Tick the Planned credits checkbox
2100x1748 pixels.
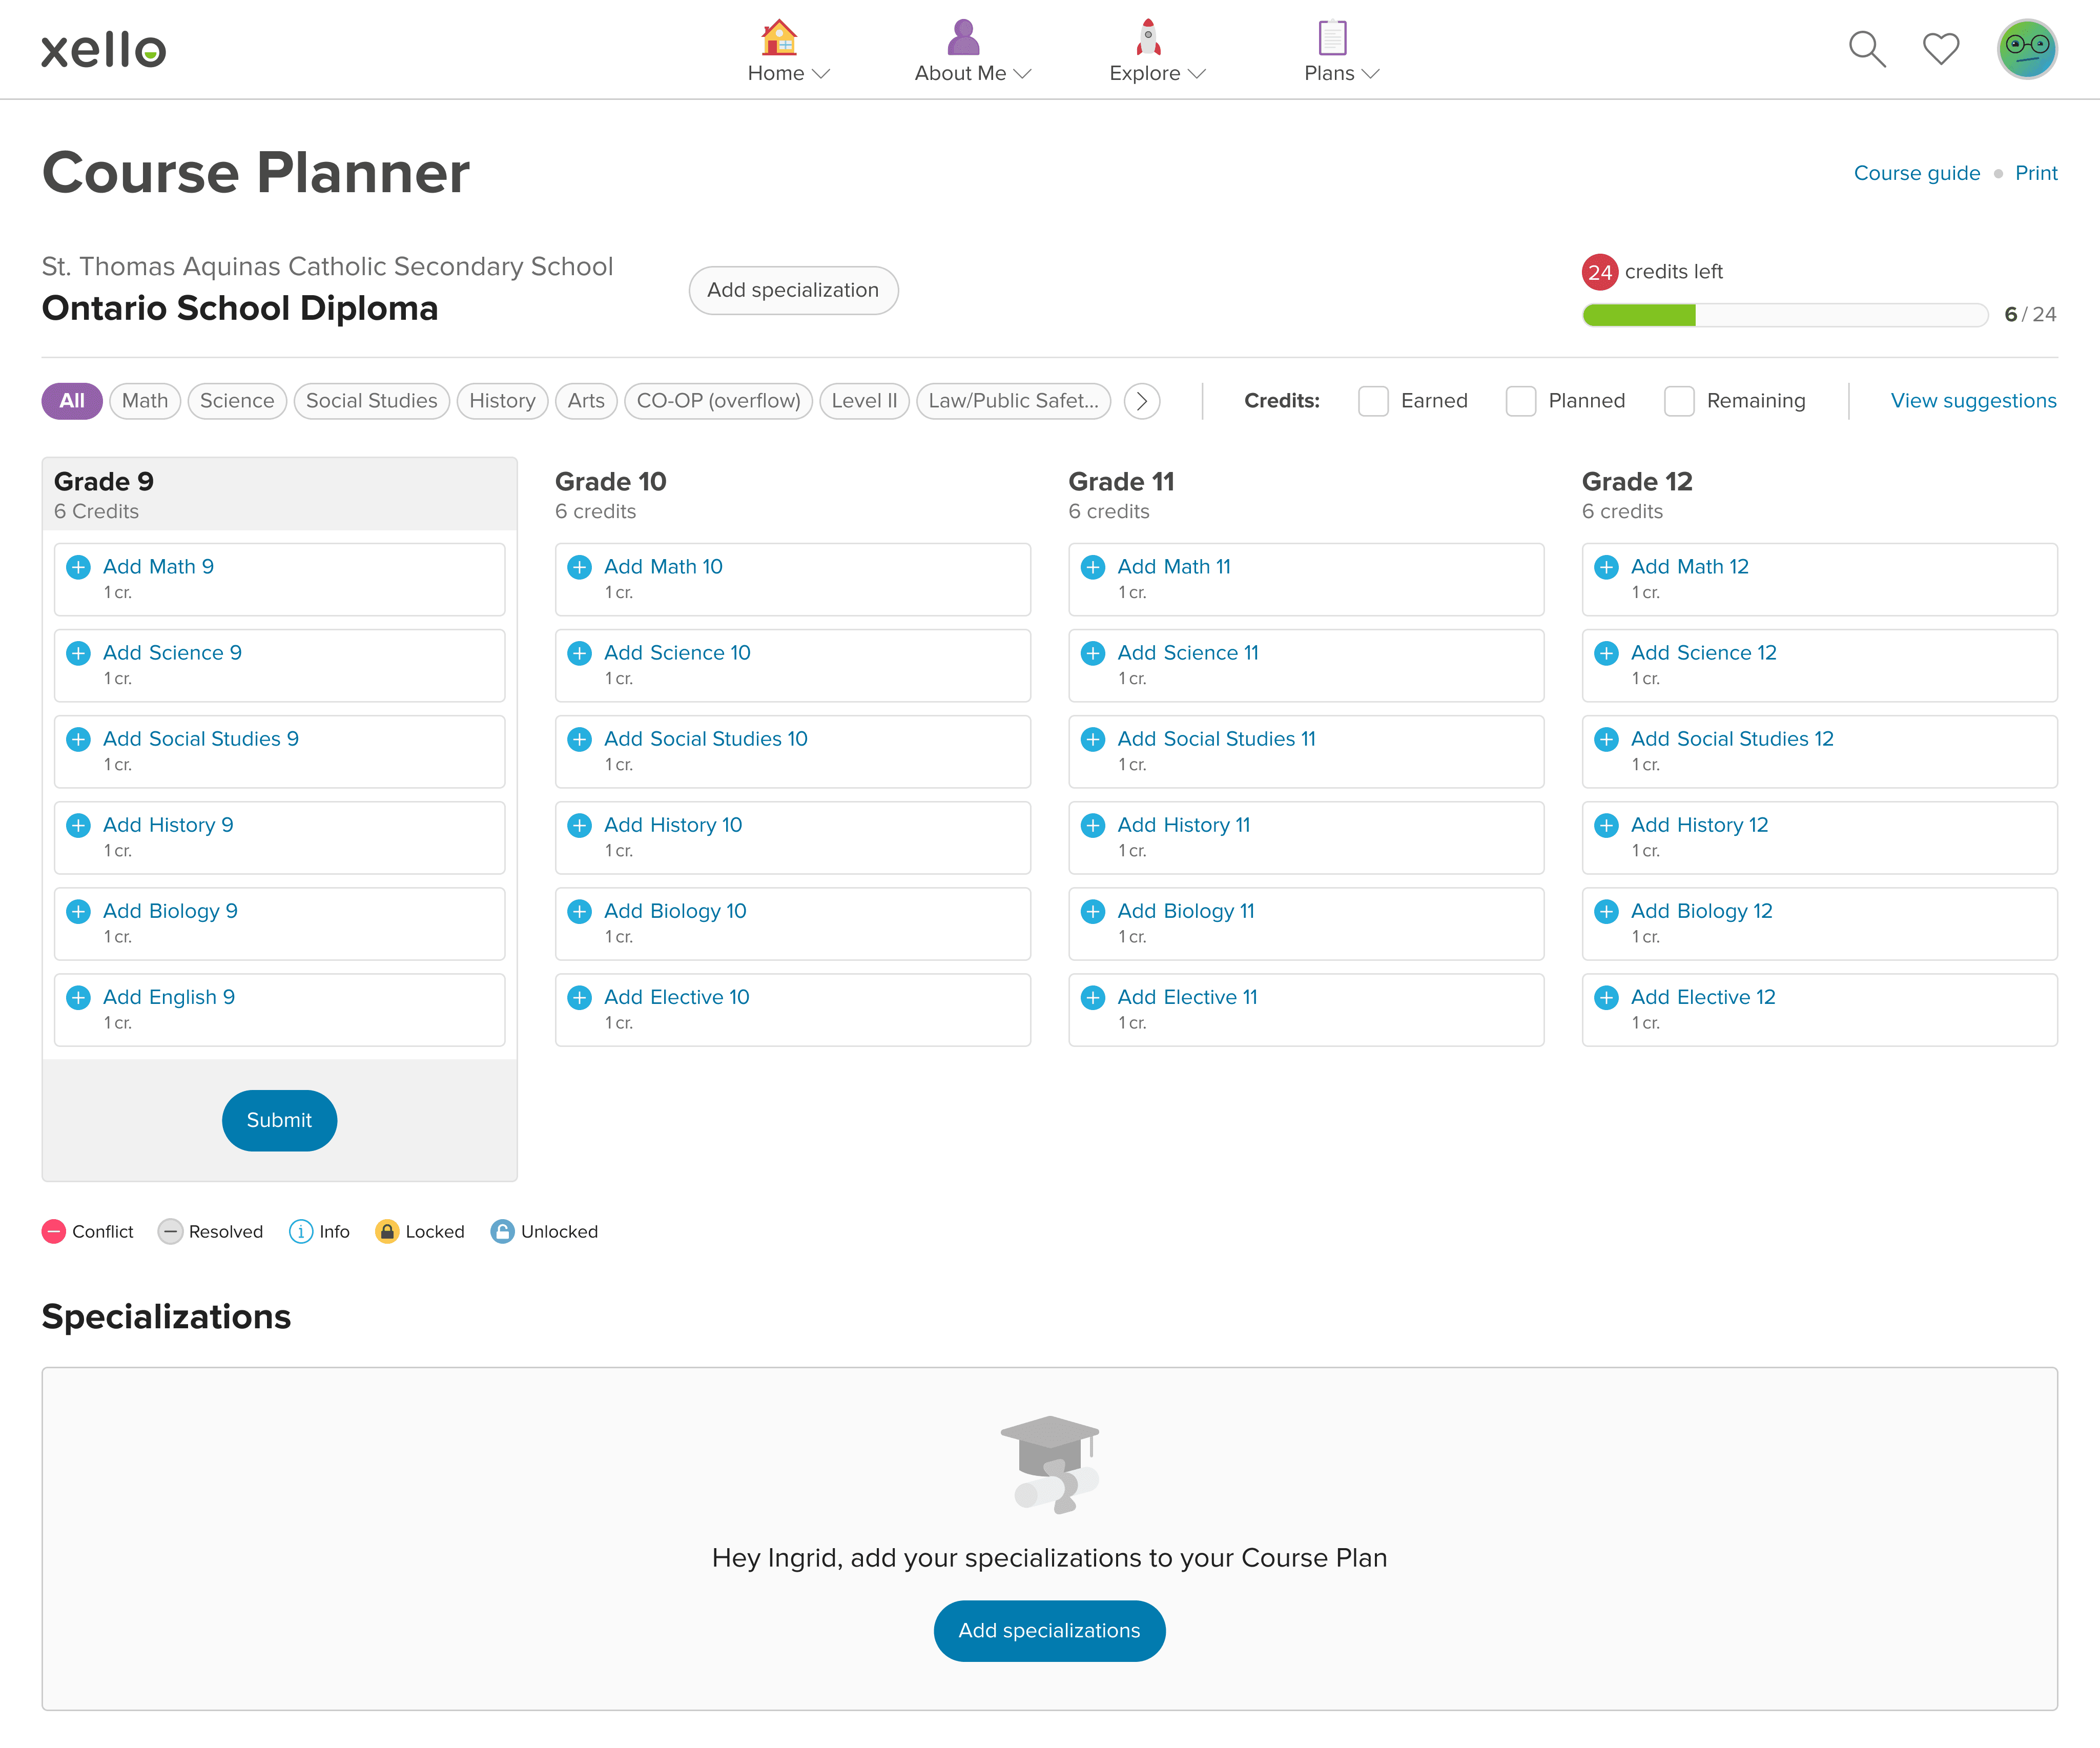click(1521, 401)
